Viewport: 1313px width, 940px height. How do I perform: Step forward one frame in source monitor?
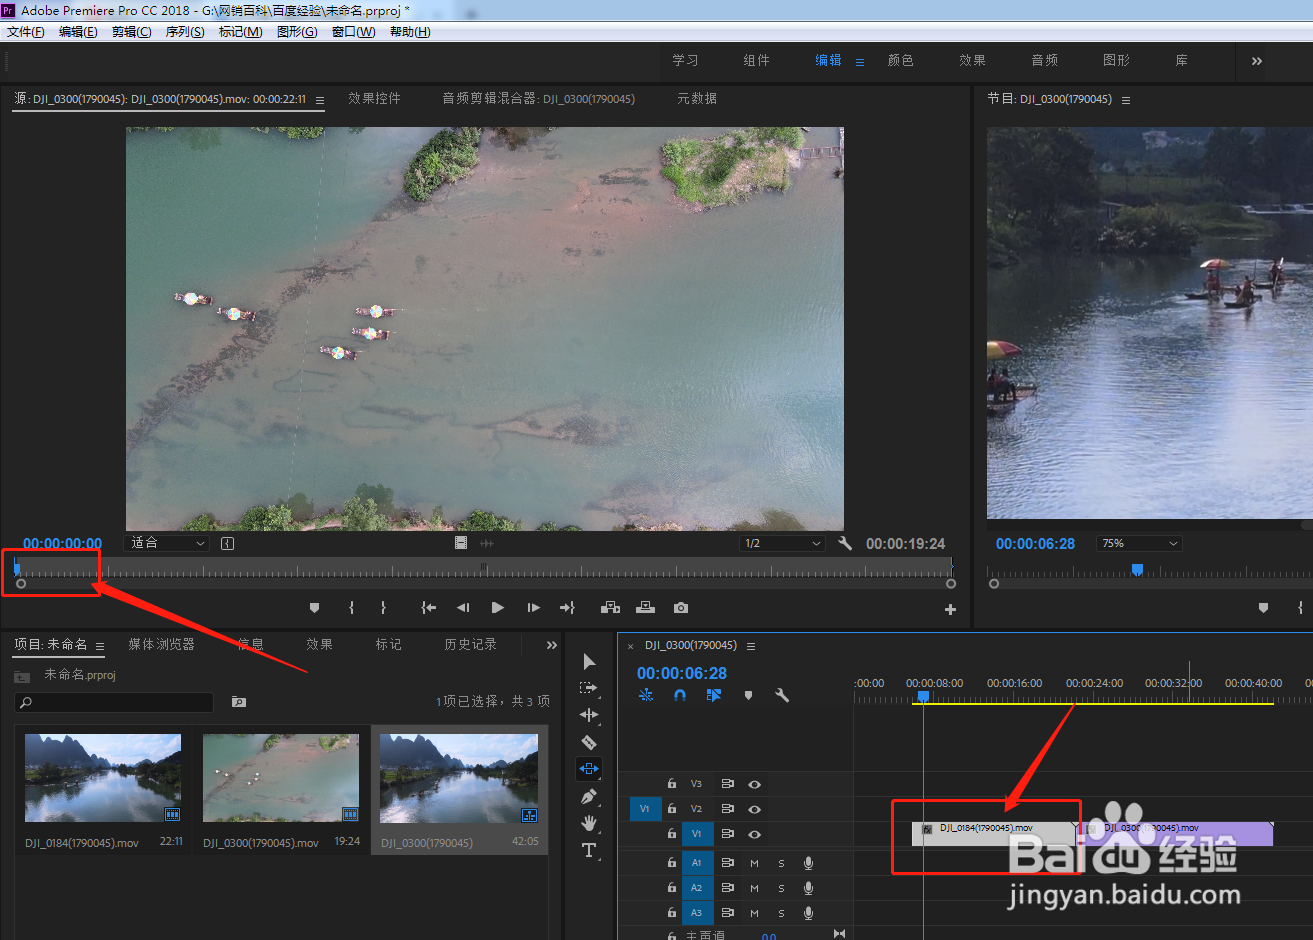[x=534, y=608]
